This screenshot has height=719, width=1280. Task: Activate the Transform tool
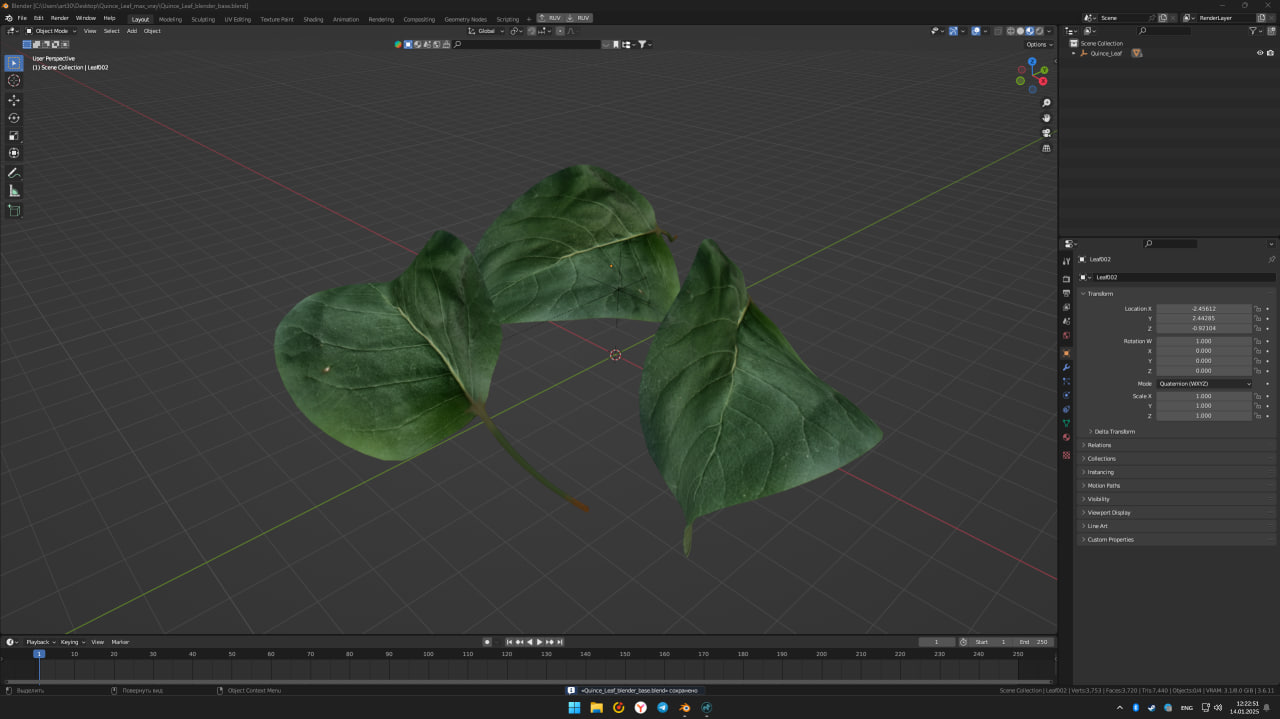click(14, 153)
